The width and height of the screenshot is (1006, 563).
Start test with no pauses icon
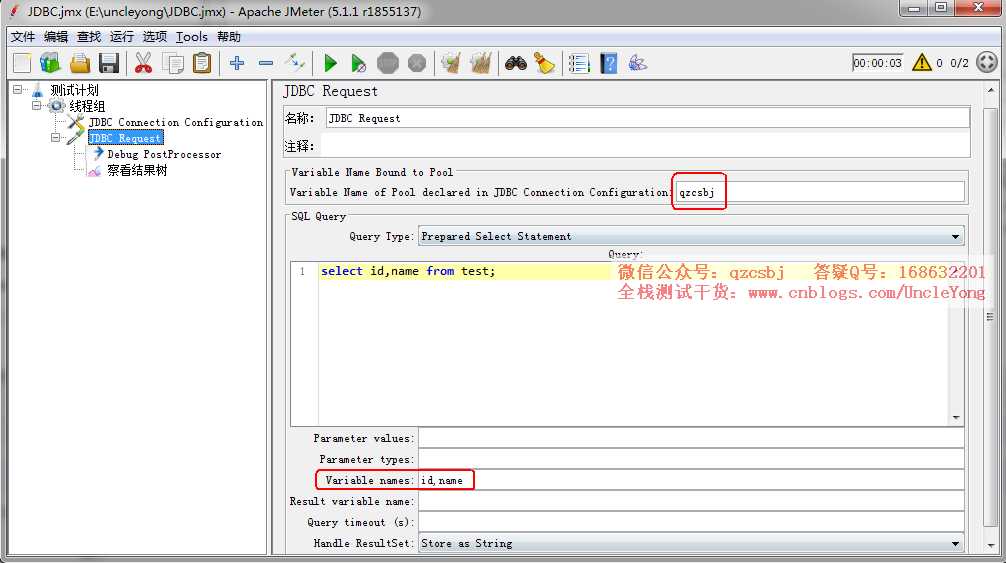tap(359, 63)
